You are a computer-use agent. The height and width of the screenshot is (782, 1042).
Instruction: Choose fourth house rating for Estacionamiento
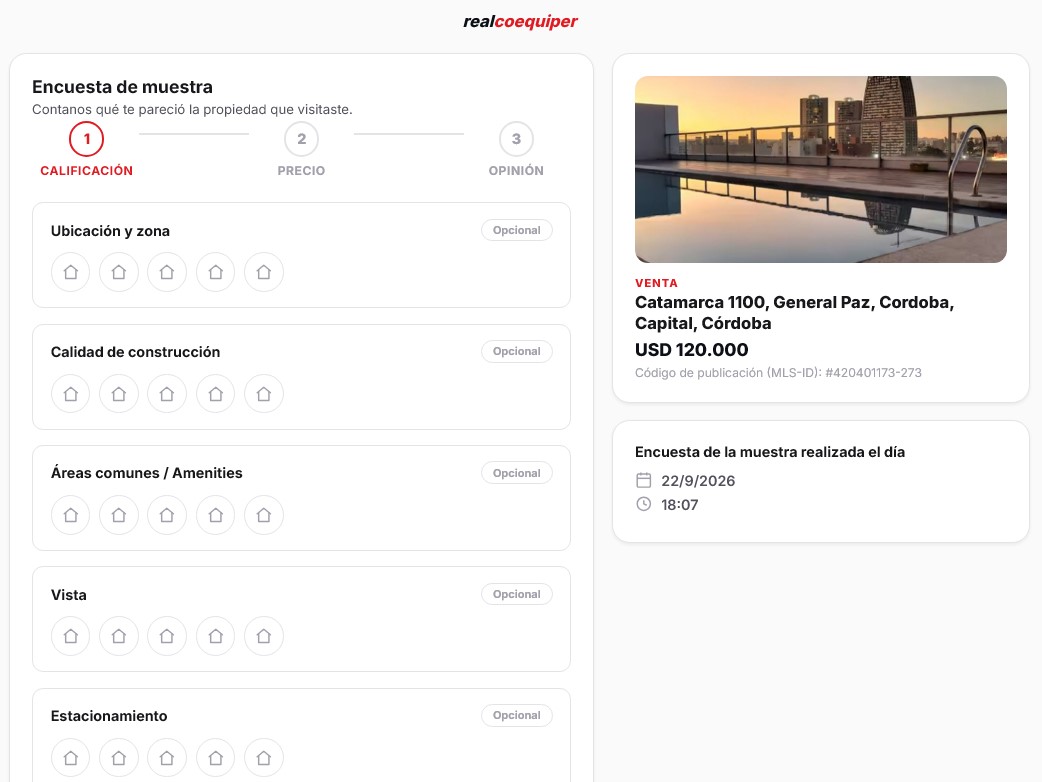coord(215,757)
